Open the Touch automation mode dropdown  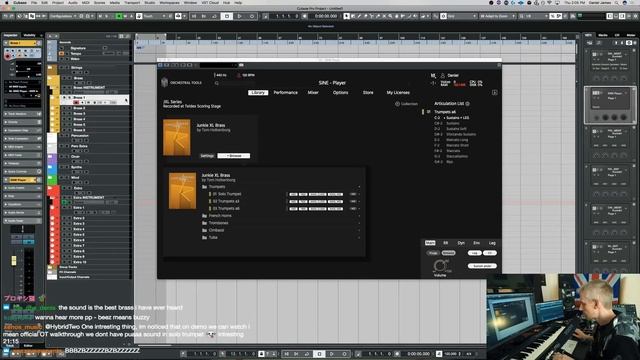pyautogui.click(x=154, y=16)
